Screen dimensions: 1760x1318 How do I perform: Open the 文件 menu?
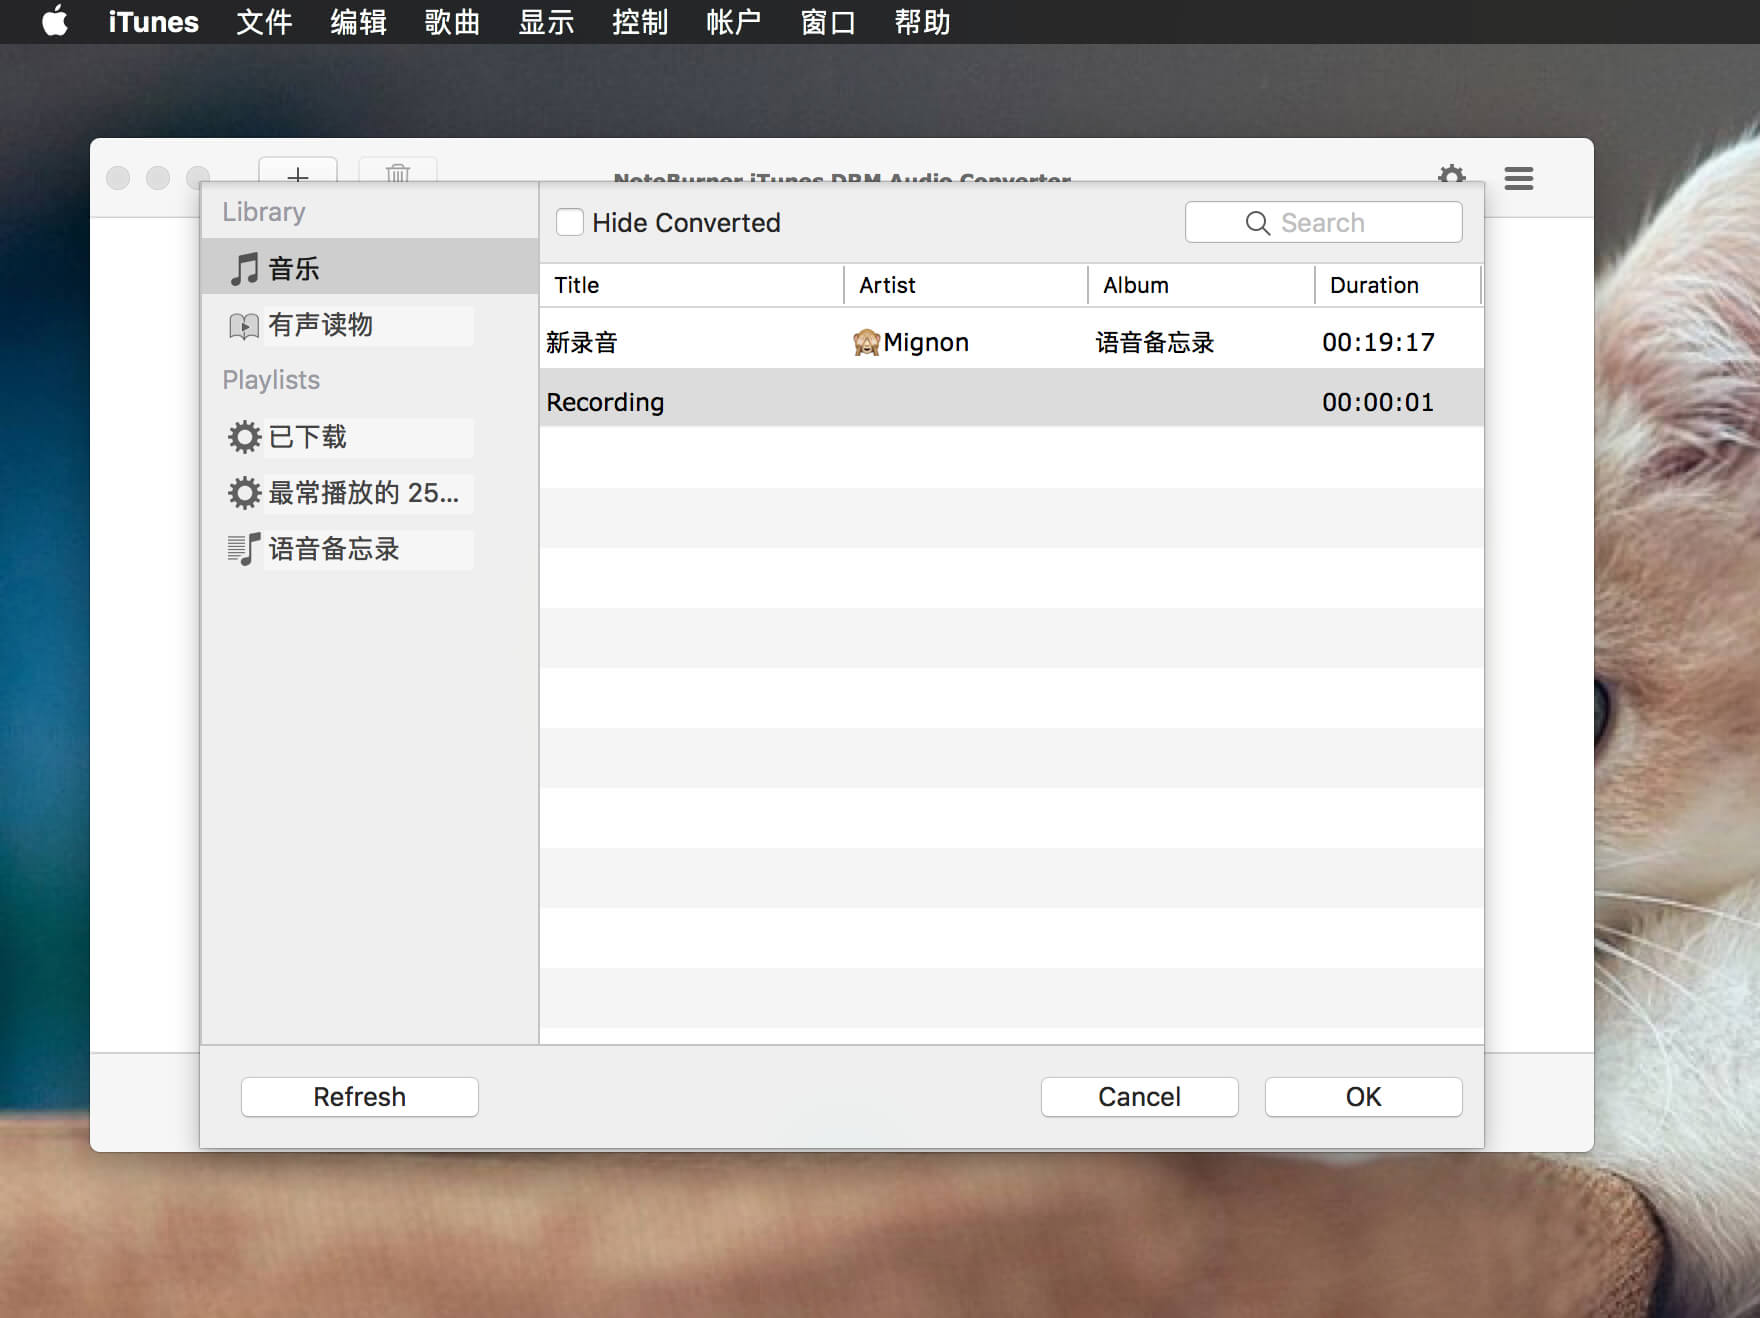point(264,21)
